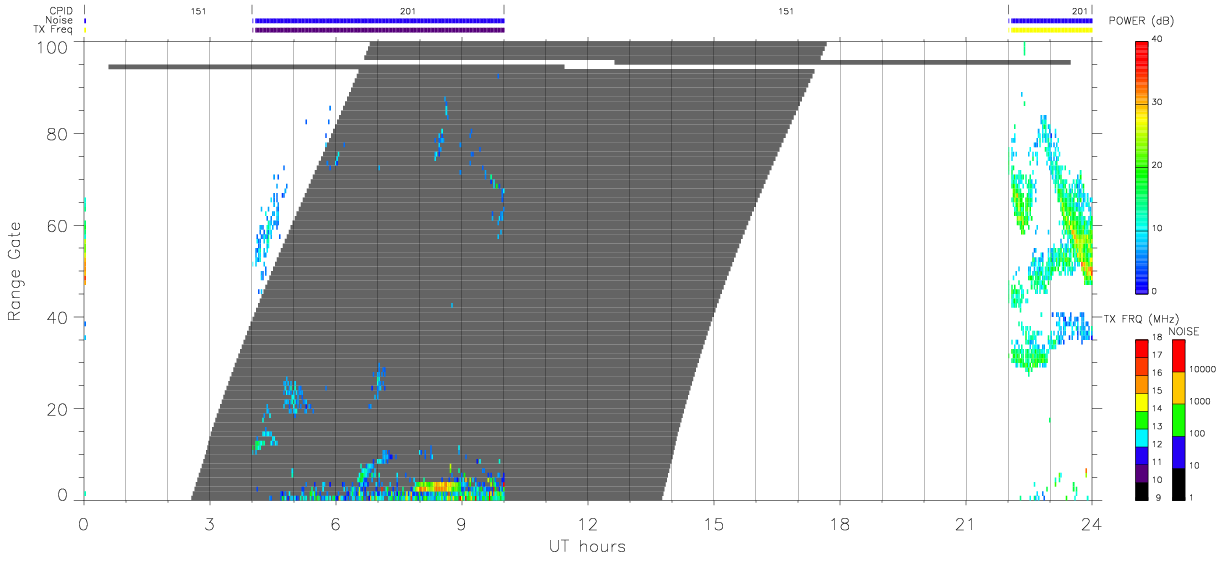1228x567 pixels.
Task: Click the 13 label on TX FRQ legend
Action: coord(1157,427)
